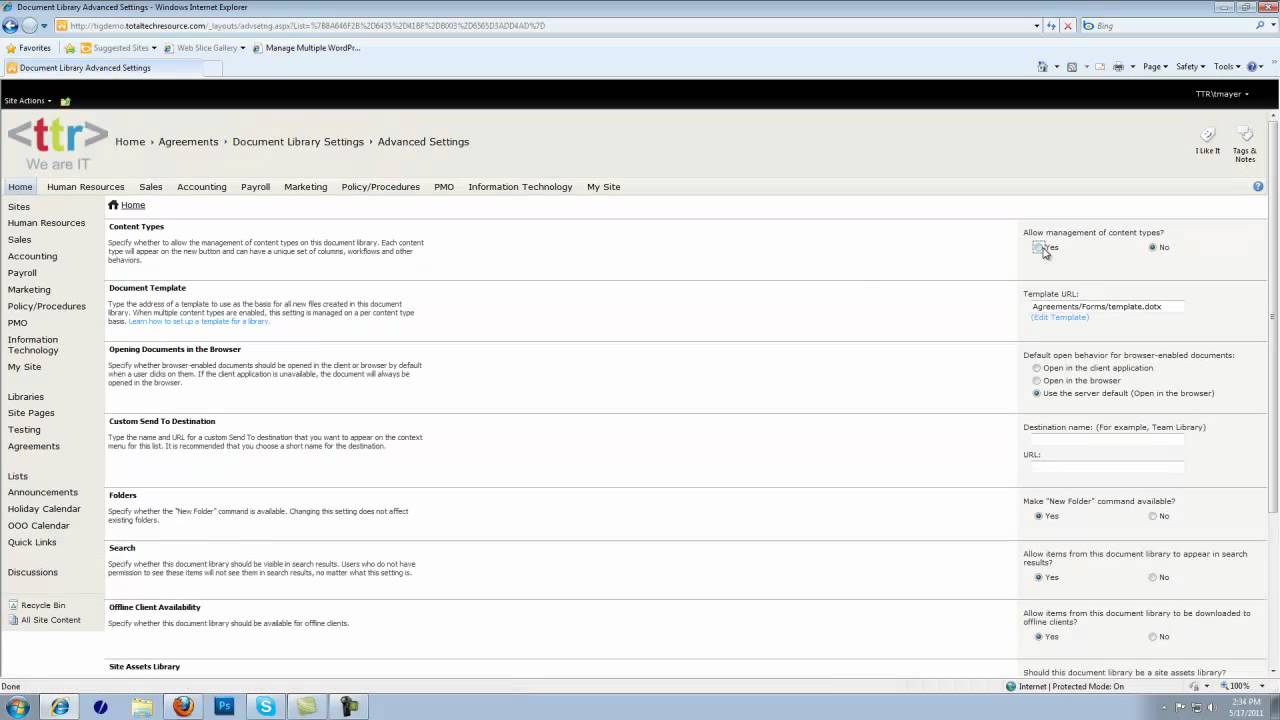This screenshot has height=720, width=1280.
Task: Open the TTR\tmayer user menu
Action: 1222,94
